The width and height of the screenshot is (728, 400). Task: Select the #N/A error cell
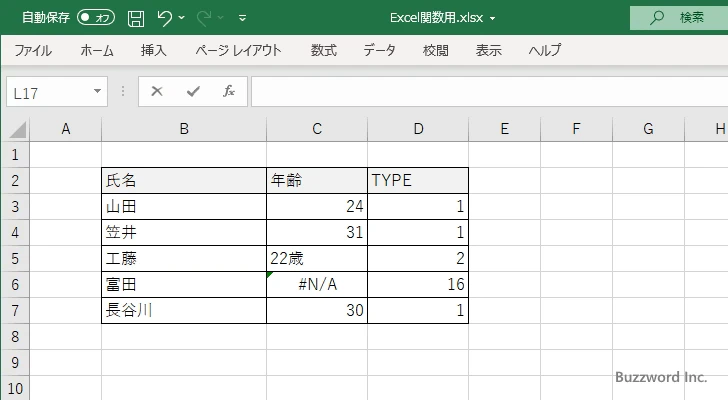point(317,284)
